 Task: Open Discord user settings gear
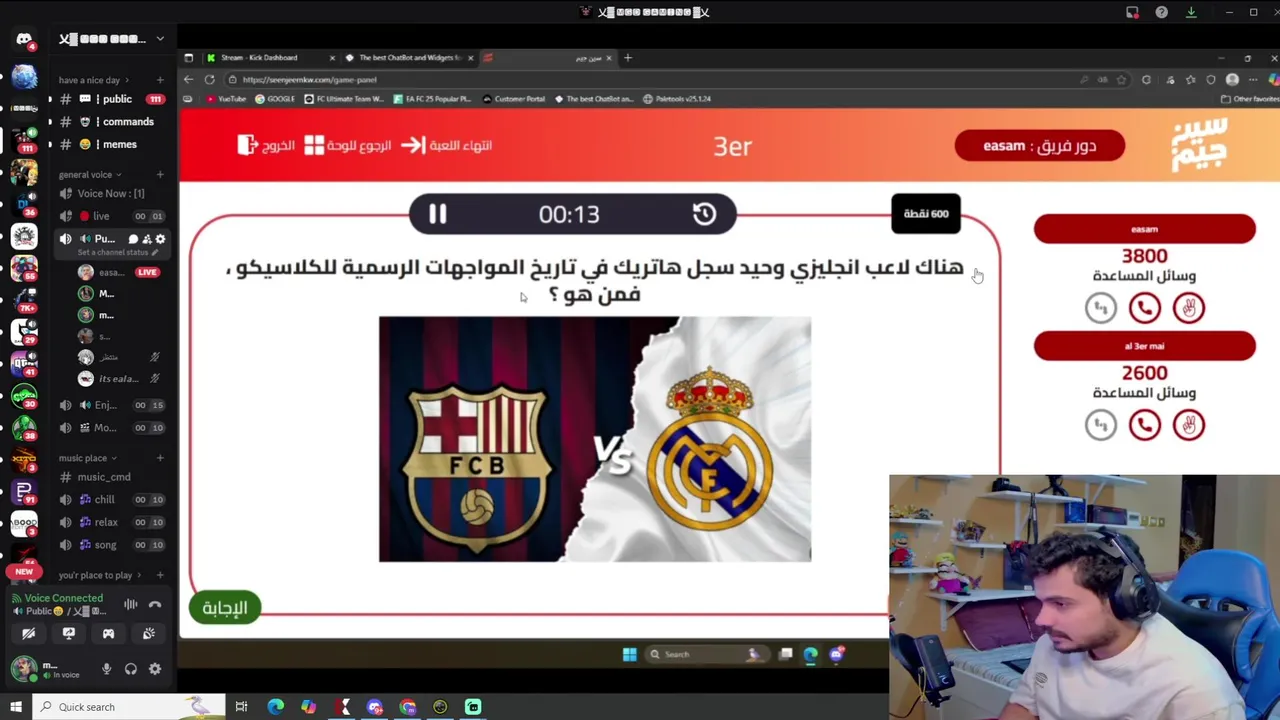[x=155, y=669]
